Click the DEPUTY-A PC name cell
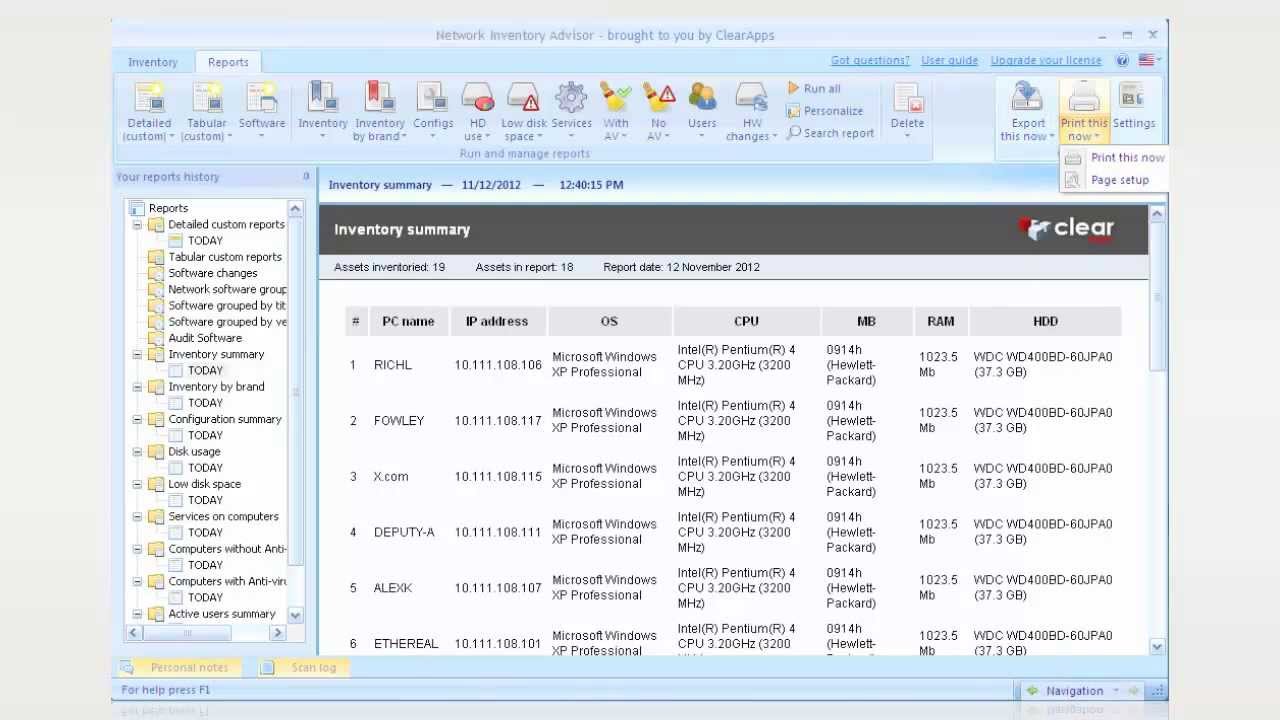 404,533
